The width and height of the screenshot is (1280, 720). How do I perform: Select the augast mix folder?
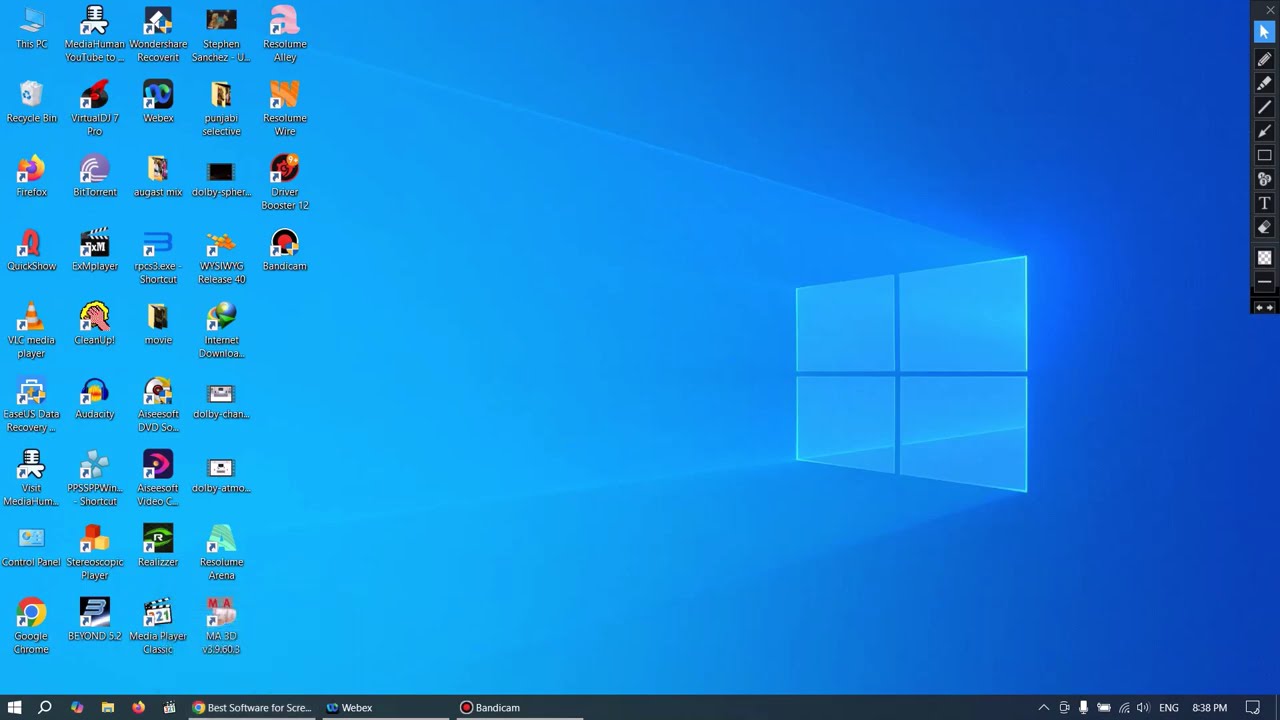point(158,176)
